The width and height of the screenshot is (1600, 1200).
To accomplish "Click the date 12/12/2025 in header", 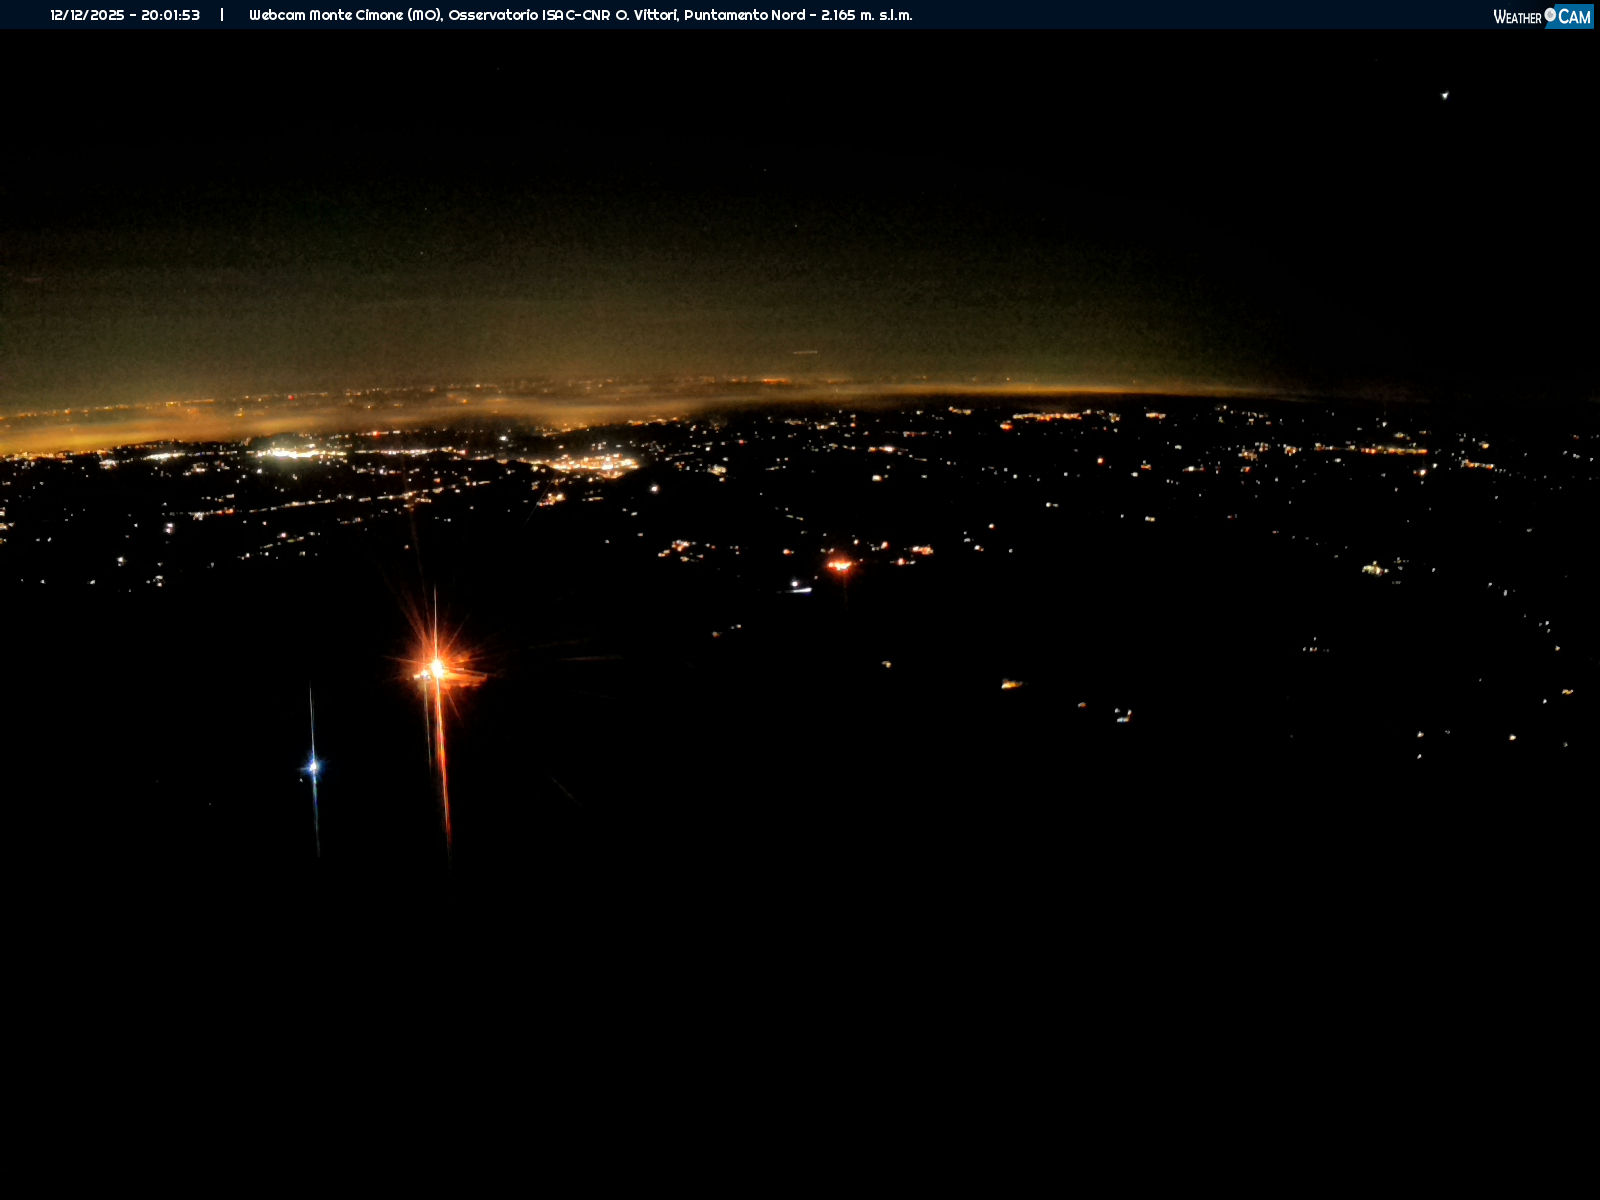I will click(x=87, y=15).
